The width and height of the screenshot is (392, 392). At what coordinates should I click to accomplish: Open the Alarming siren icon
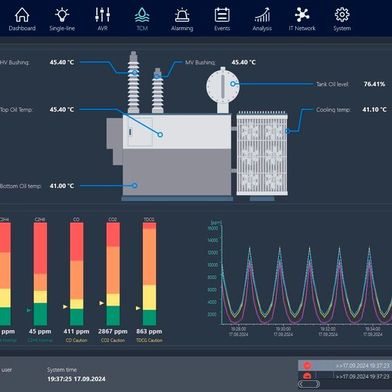[182, 15]
